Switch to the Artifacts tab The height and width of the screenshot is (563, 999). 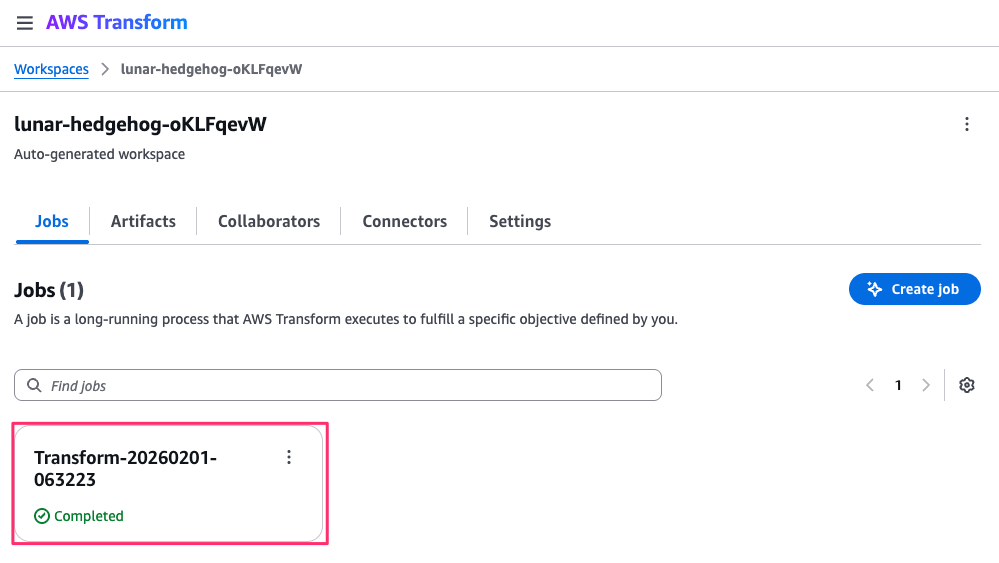point(143,221)
